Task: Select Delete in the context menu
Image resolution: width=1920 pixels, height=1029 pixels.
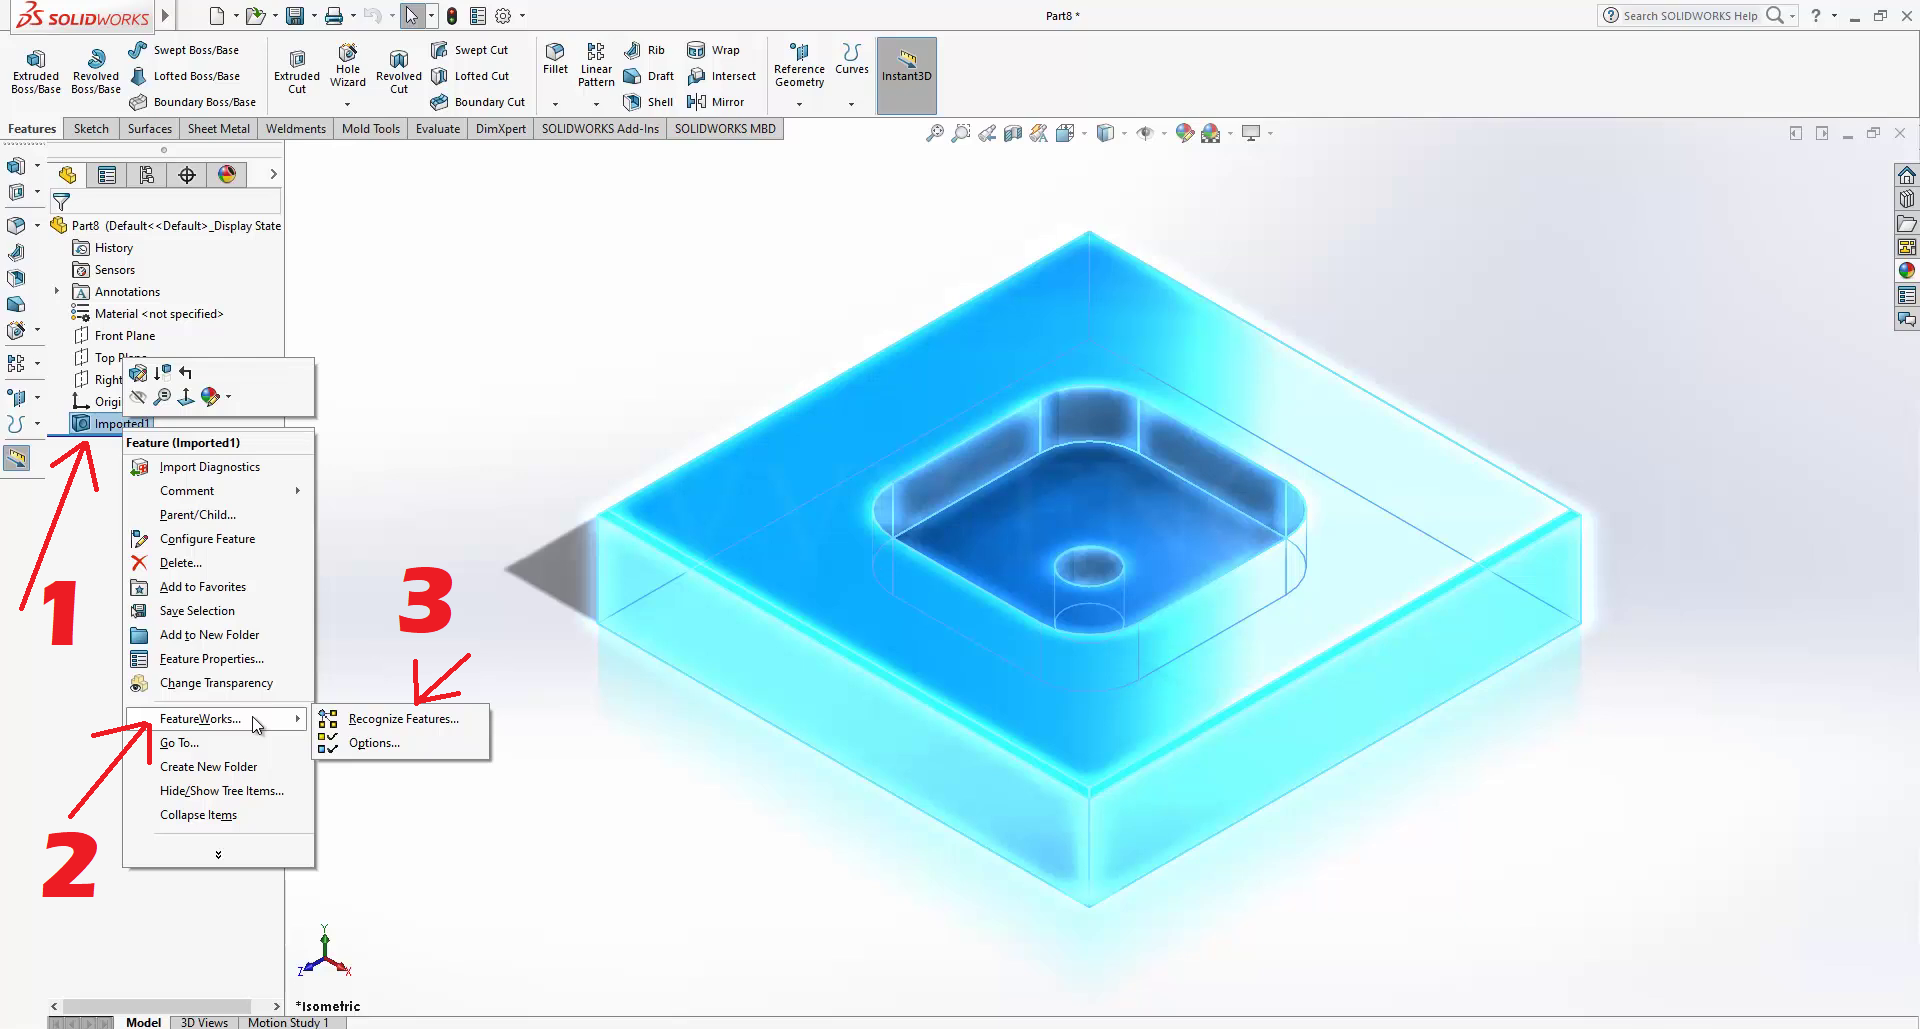Action: 180,563
